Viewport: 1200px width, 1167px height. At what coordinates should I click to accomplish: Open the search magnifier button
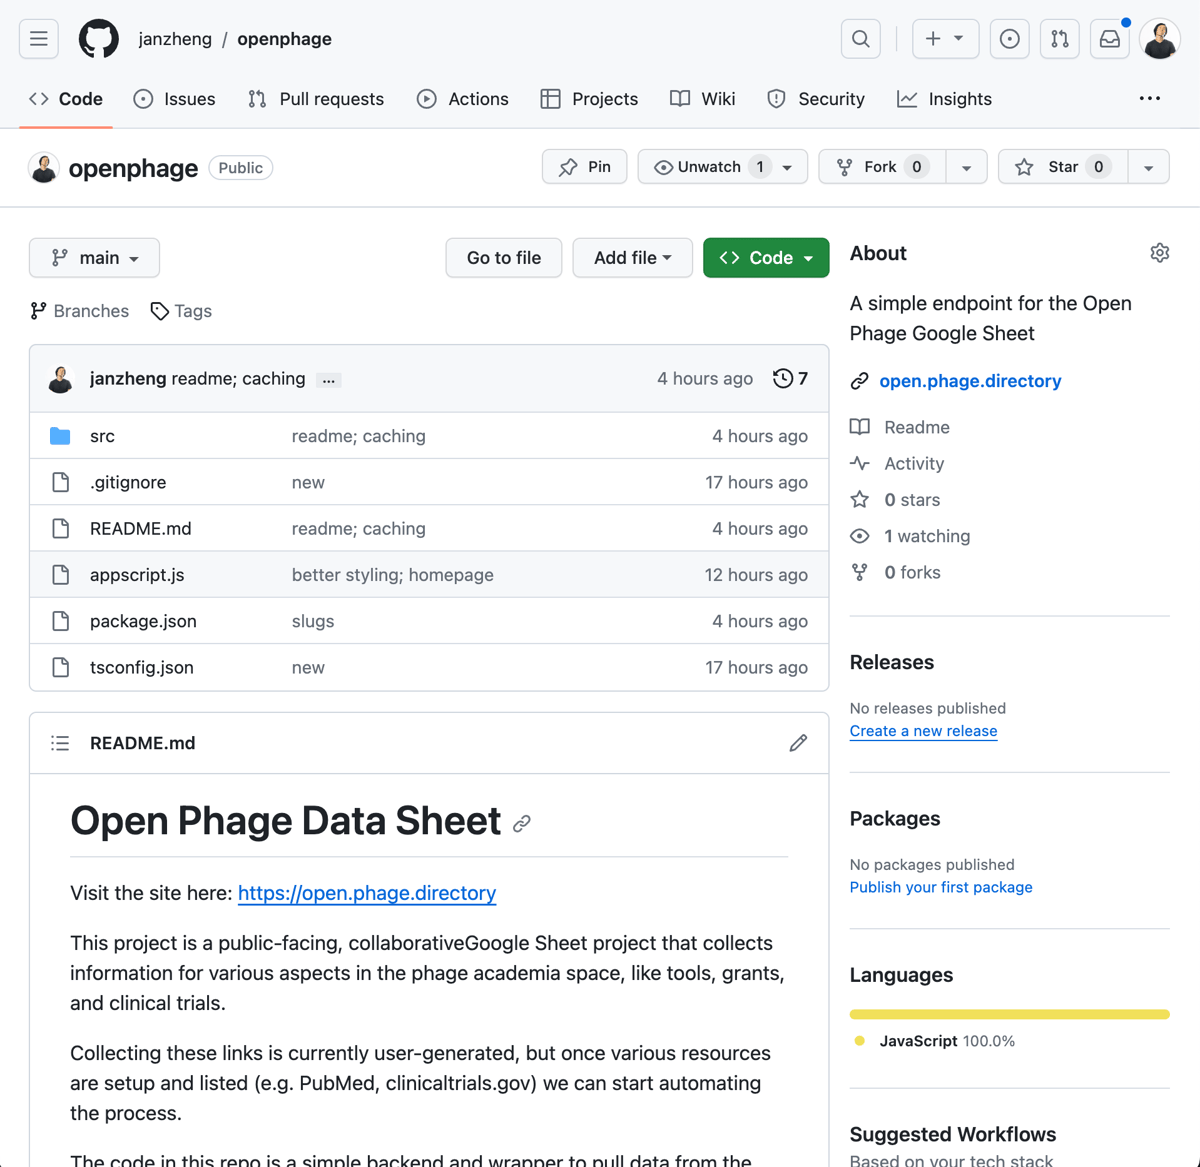861,39
